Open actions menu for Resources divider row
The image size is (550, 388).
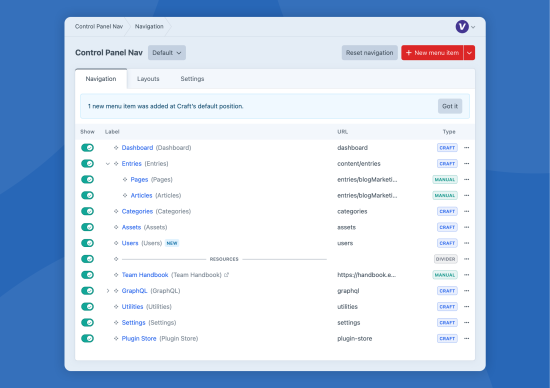tap(467, 259)
